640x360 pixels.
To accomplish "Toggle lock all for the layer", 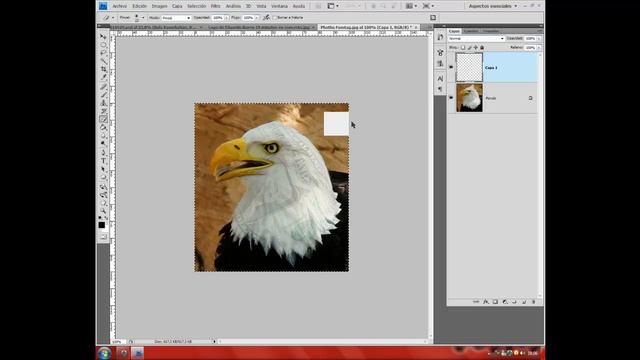I will point(482,47).
